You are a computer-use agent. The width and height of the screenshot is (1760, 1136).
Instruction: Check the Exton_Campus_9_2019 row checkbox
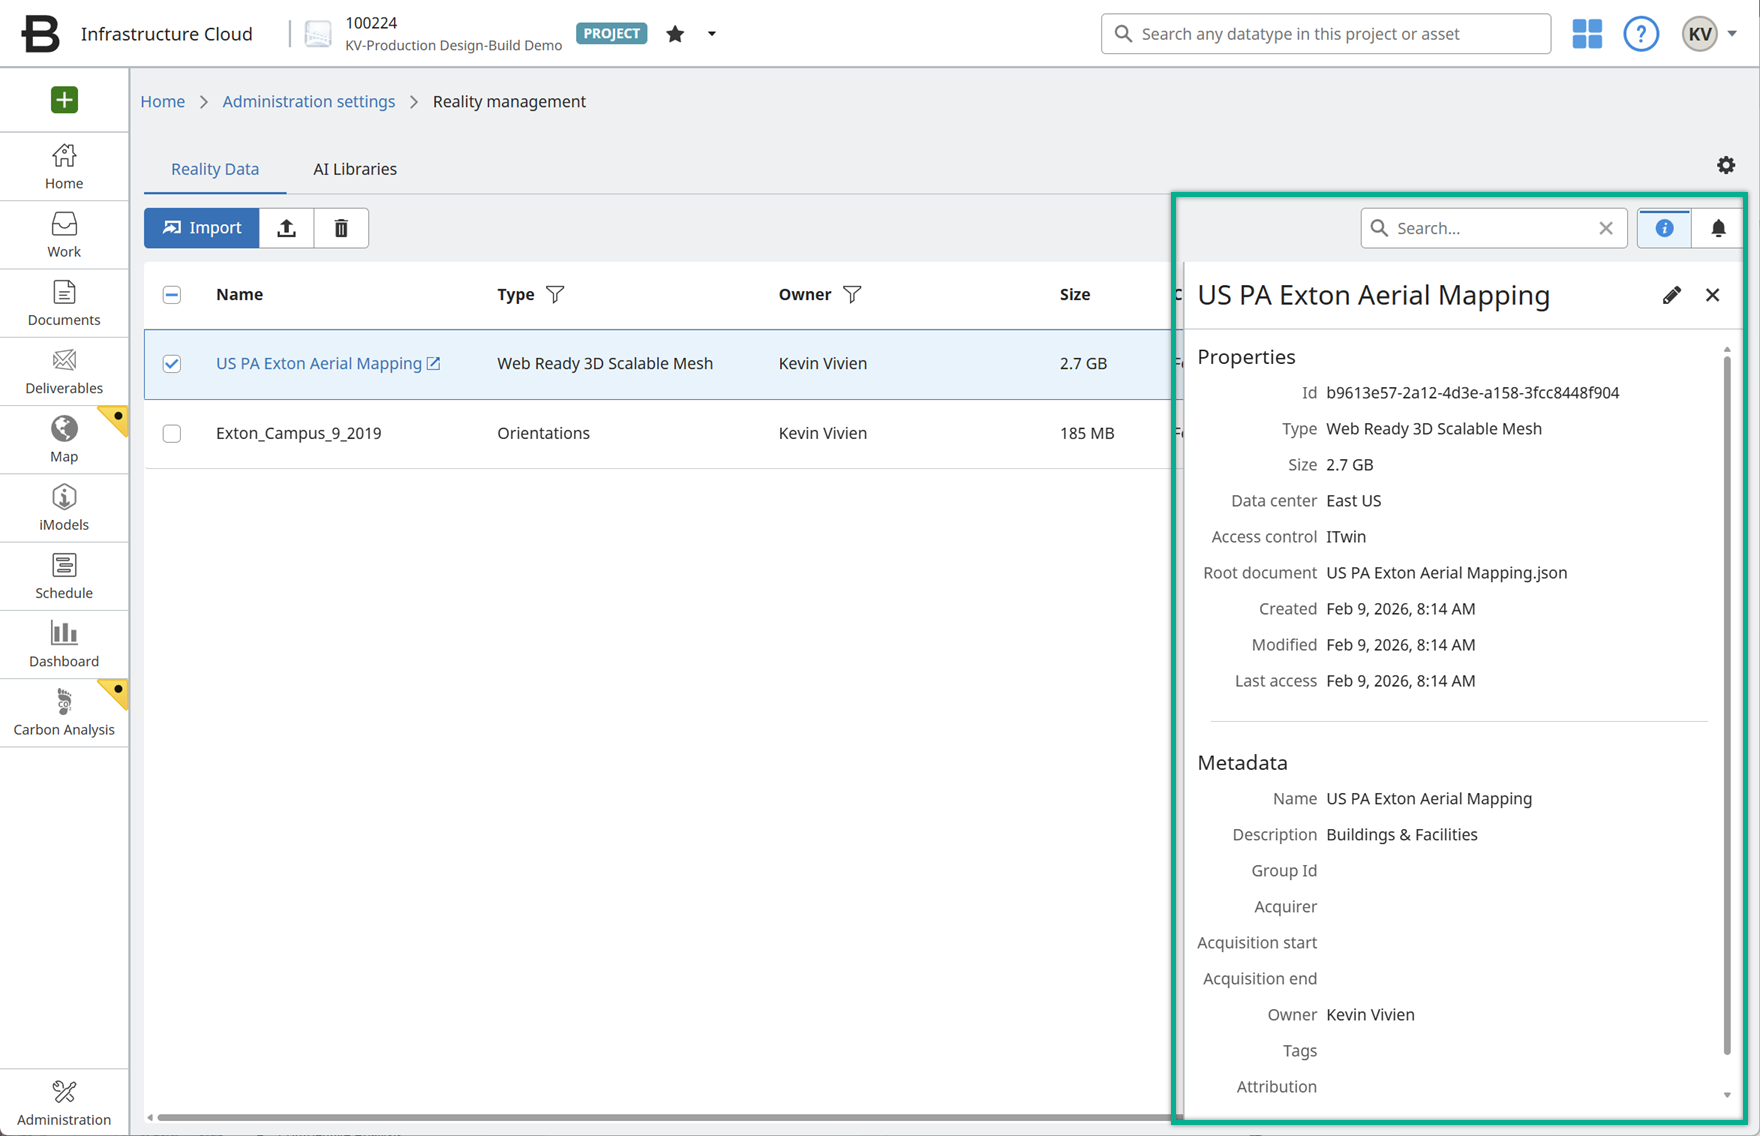click(172, 433)
